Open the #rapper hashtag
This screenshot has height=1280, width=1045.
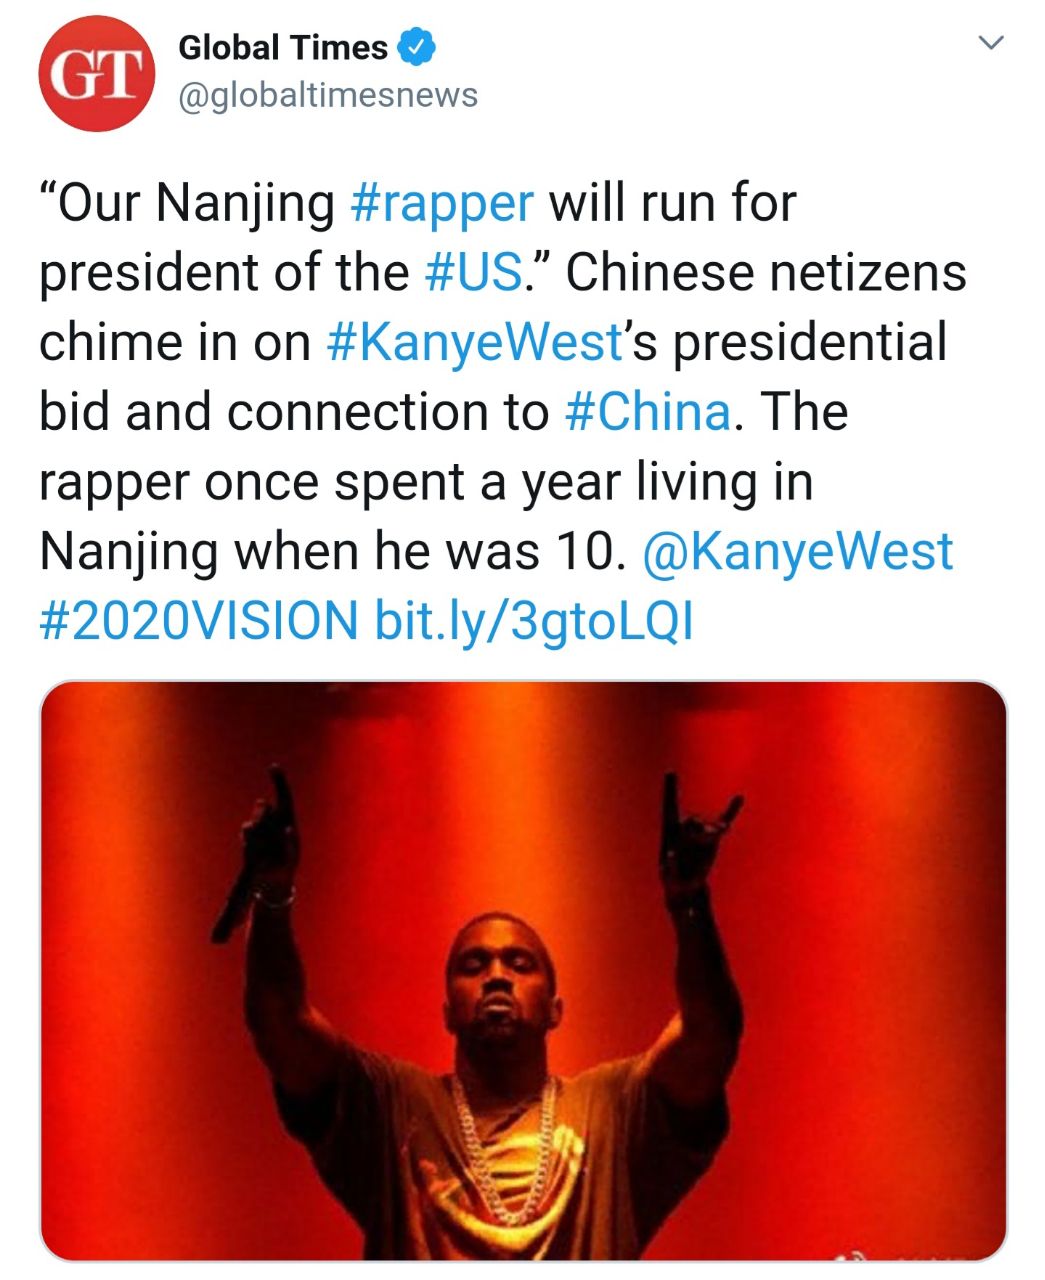pyautogui.click(x=443, y=203)
